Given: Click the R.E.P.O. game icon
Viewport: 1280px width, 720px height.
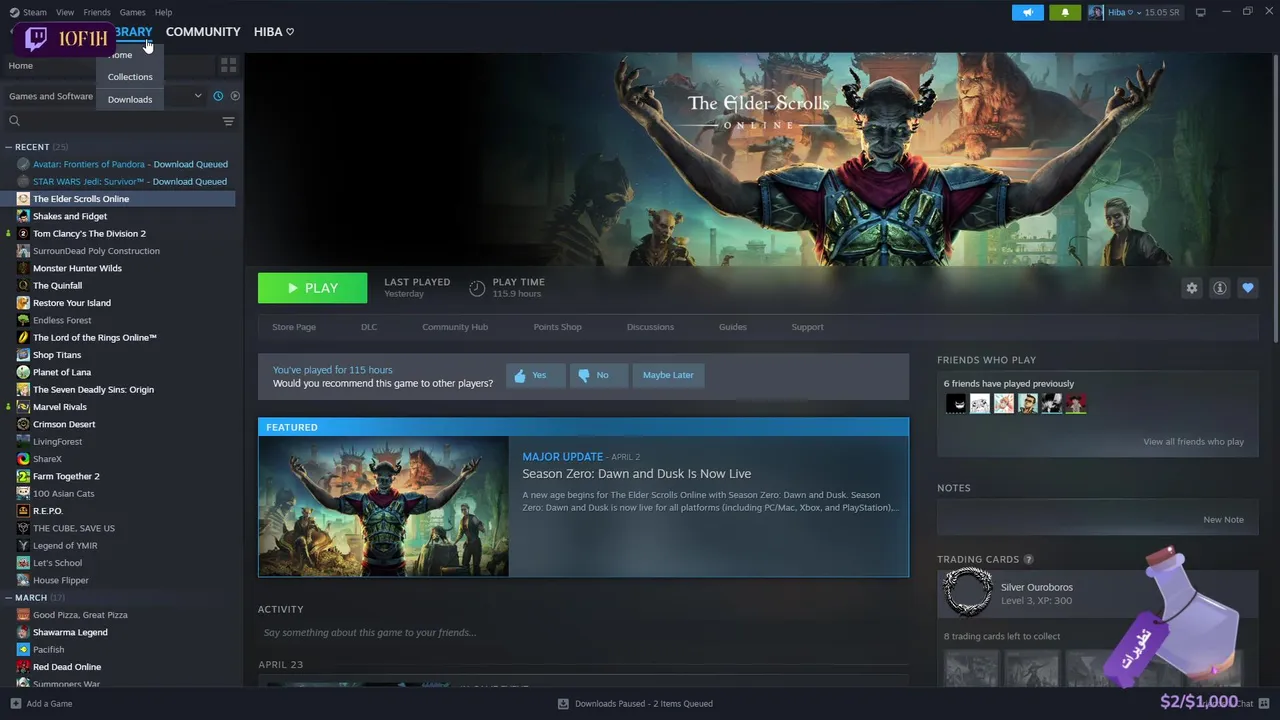Looking at the screenshot, I should coord(23,511).
